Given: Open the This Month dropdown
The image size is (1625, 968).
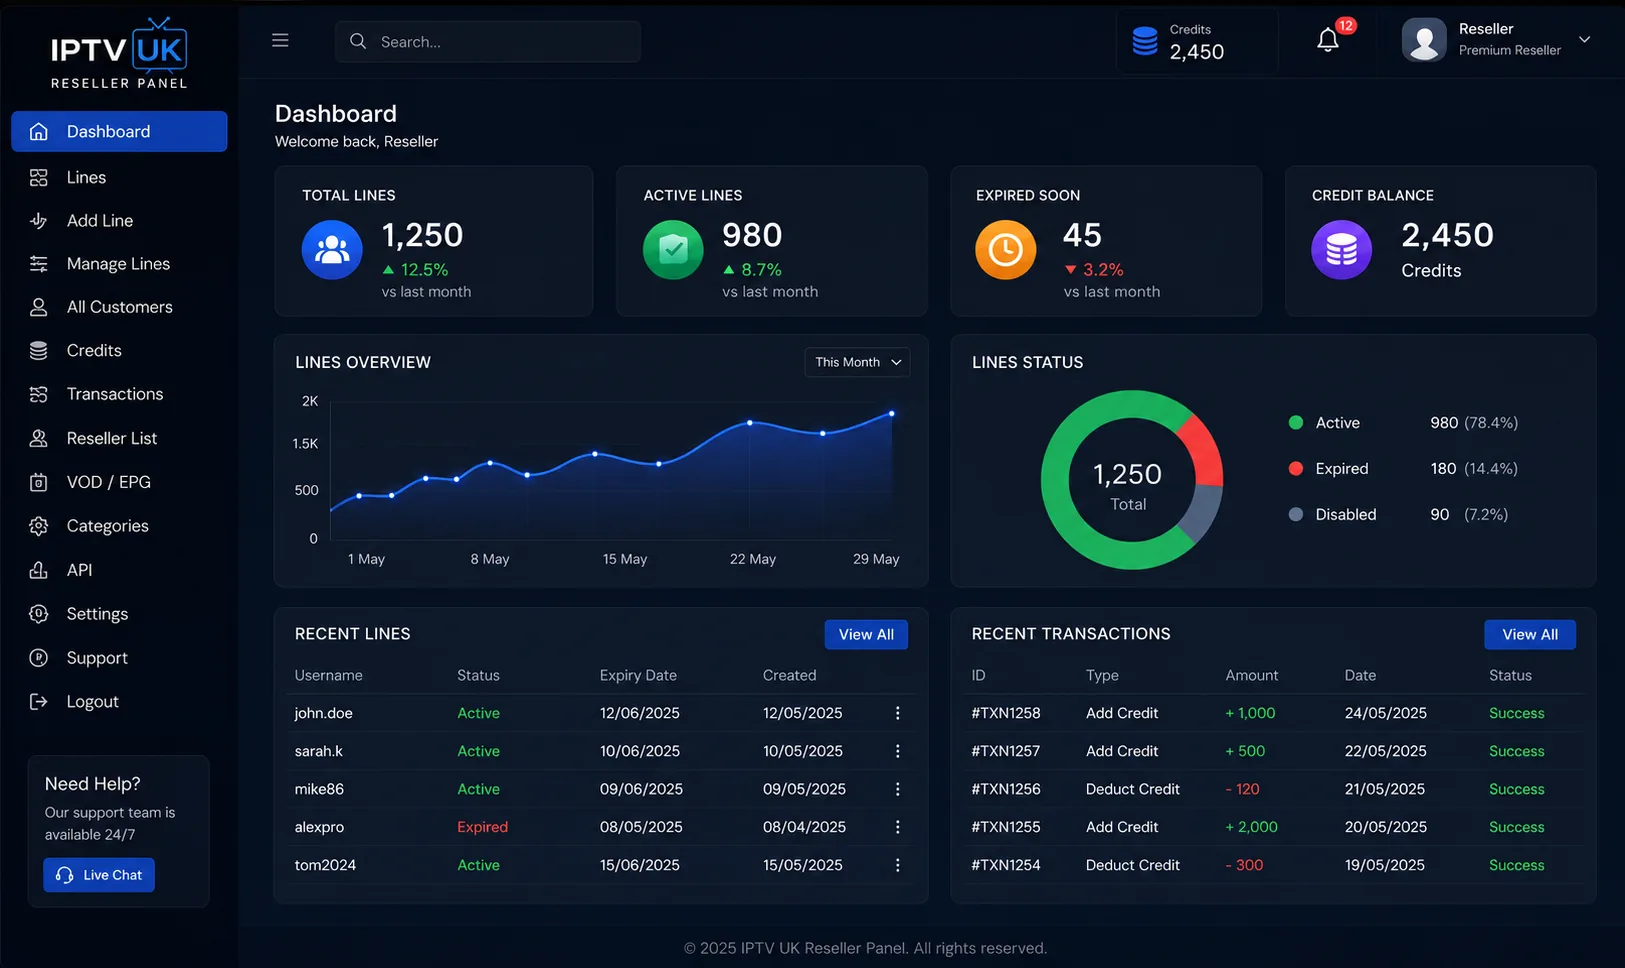Looking at the screenshot, I should point(857,362).
